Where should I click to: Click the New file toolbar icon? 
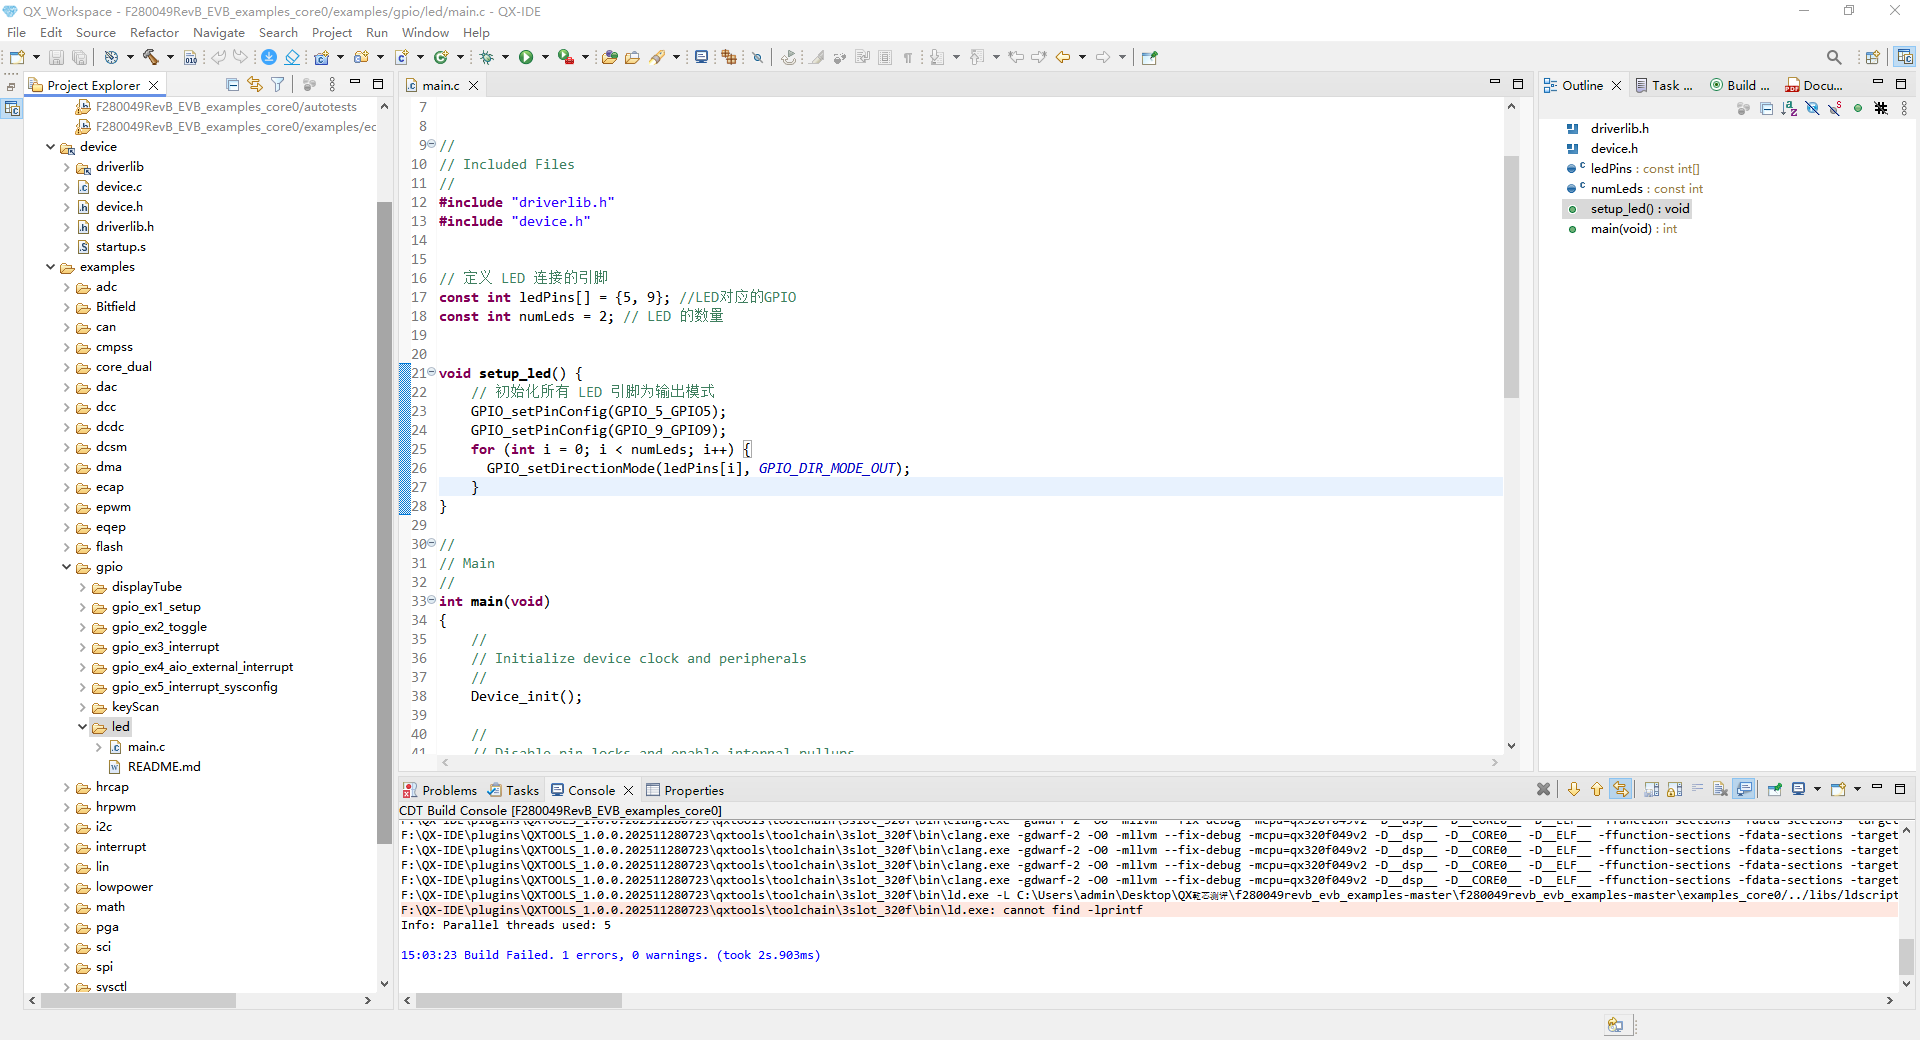(x=17, y=57)
